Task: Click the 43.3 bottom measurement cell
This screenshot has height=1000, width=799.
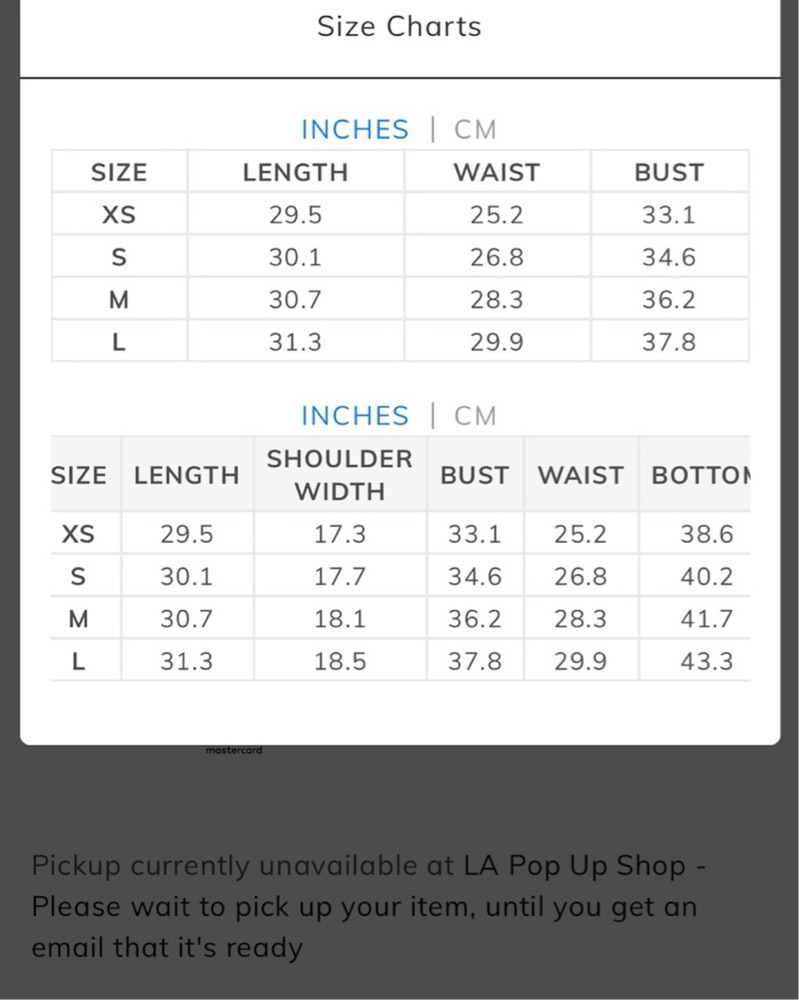Action: tap(707, 661)
